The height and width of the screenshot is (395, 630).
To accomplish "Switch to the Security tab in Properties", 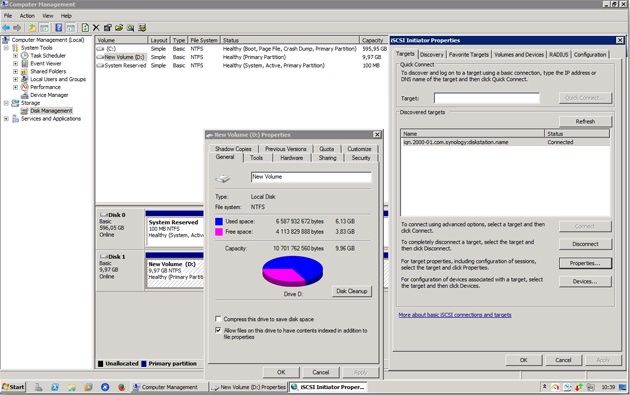I will pos(361,158).
